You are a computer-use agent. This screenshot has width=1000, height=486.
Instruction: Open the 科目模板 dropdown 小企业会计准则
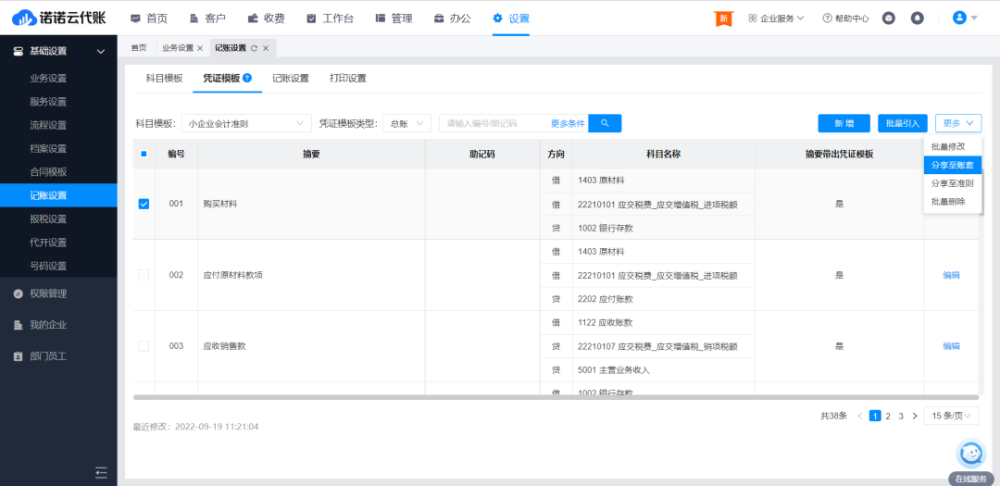coord(245,123)
